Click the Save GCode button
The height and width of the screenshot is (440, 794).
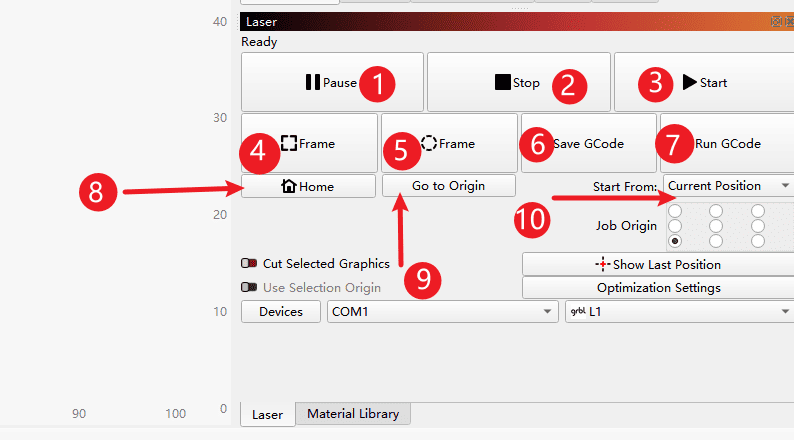coord(587,143)
